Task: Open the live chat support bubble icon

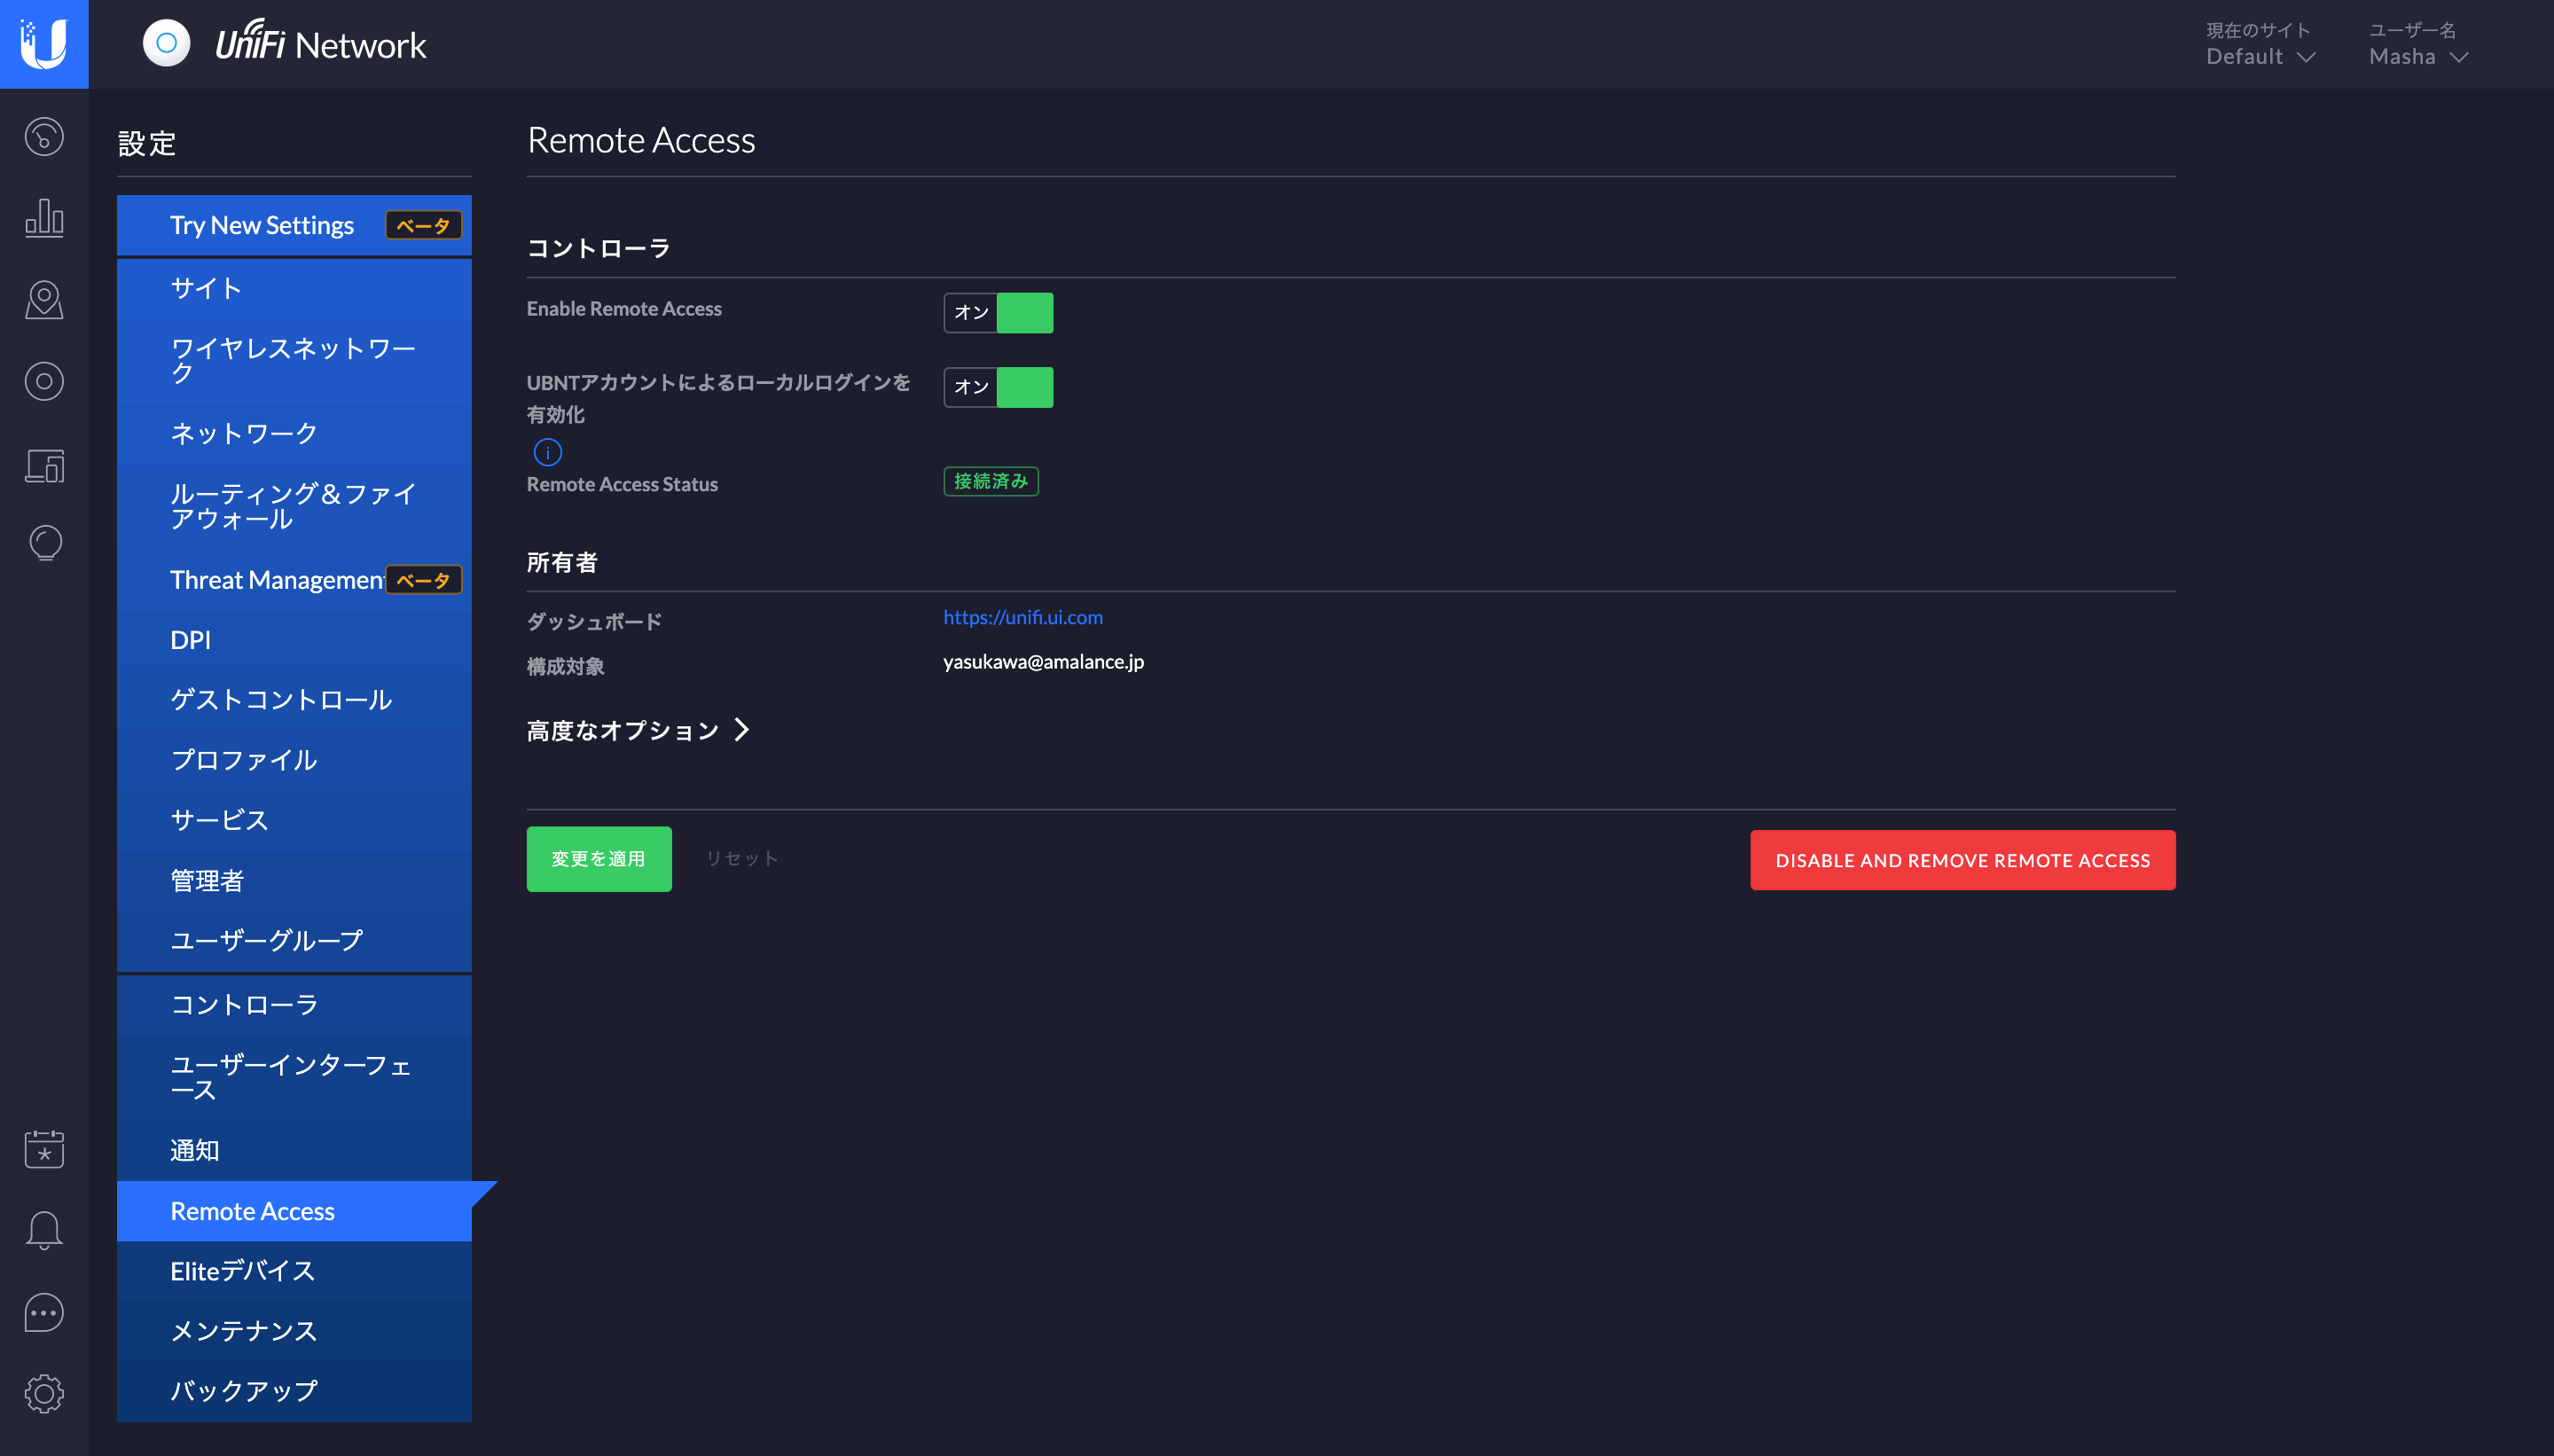Action: (x=44, y=1313)
